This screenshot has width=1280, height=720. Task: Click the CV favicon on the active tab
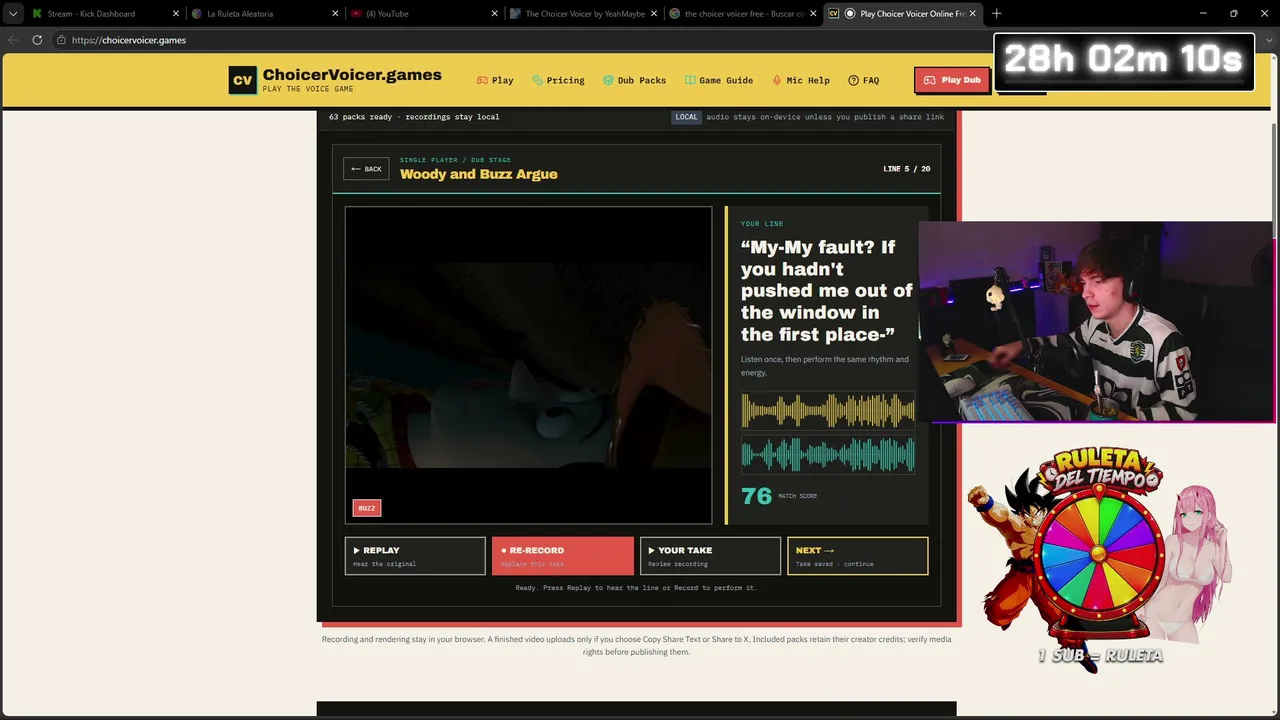pyautogui.click(x=833, y=14)
